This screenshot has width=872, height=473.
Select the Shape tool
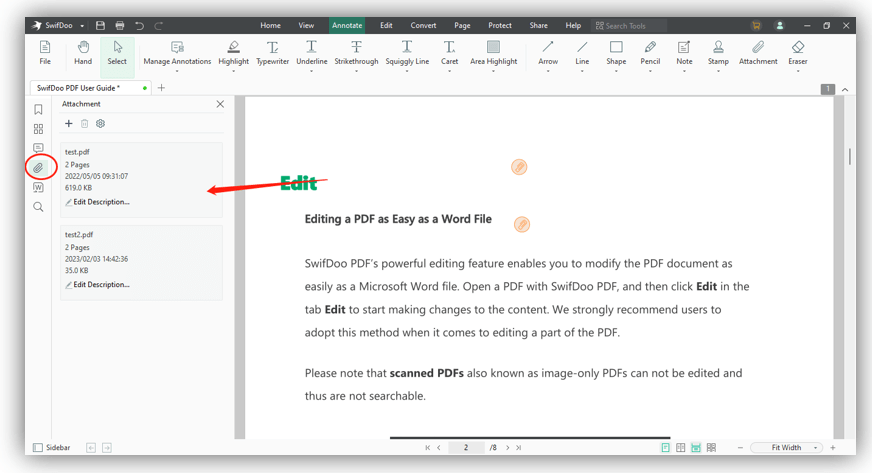click(x=616, y=53)
